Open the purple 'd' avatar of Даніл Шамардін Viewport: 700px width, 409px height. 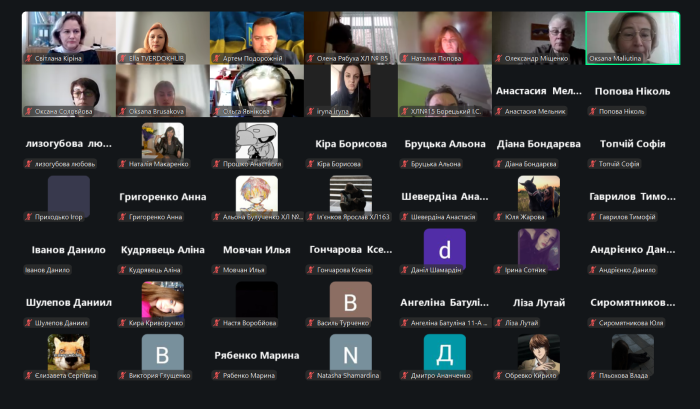pyautogui.click(x=444, y=248)
